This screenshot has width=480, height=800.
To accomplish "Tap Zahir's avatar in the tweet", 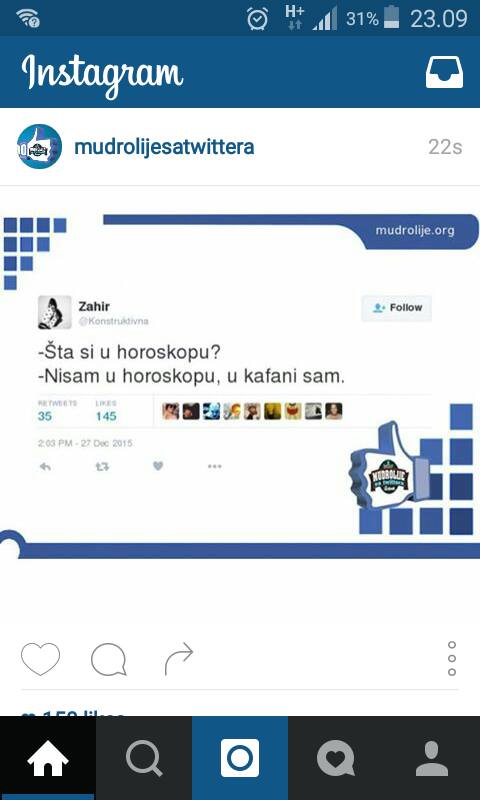I will pyautogui.click(x=55, y=312).
